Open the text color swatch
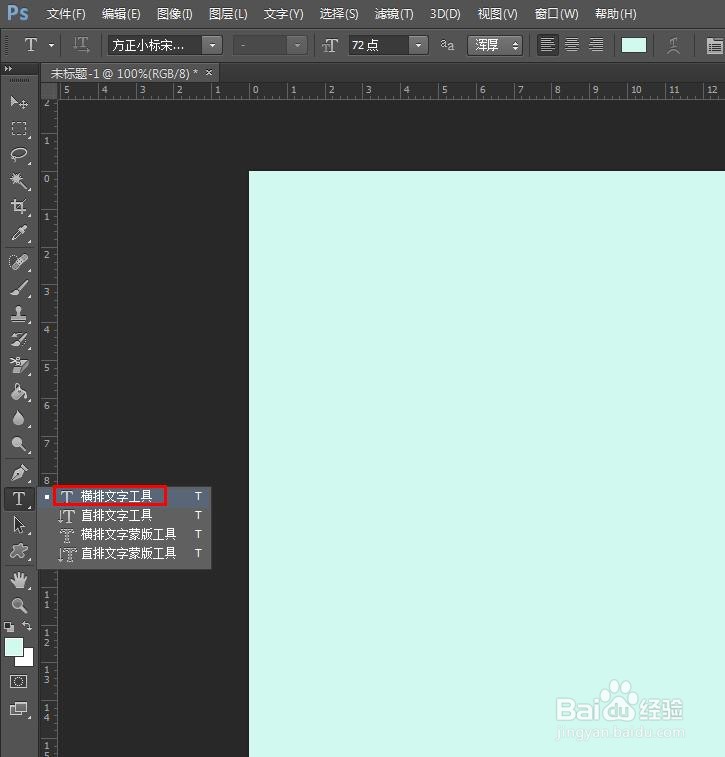This screenshot has height=757, width=725. point(634,45)
